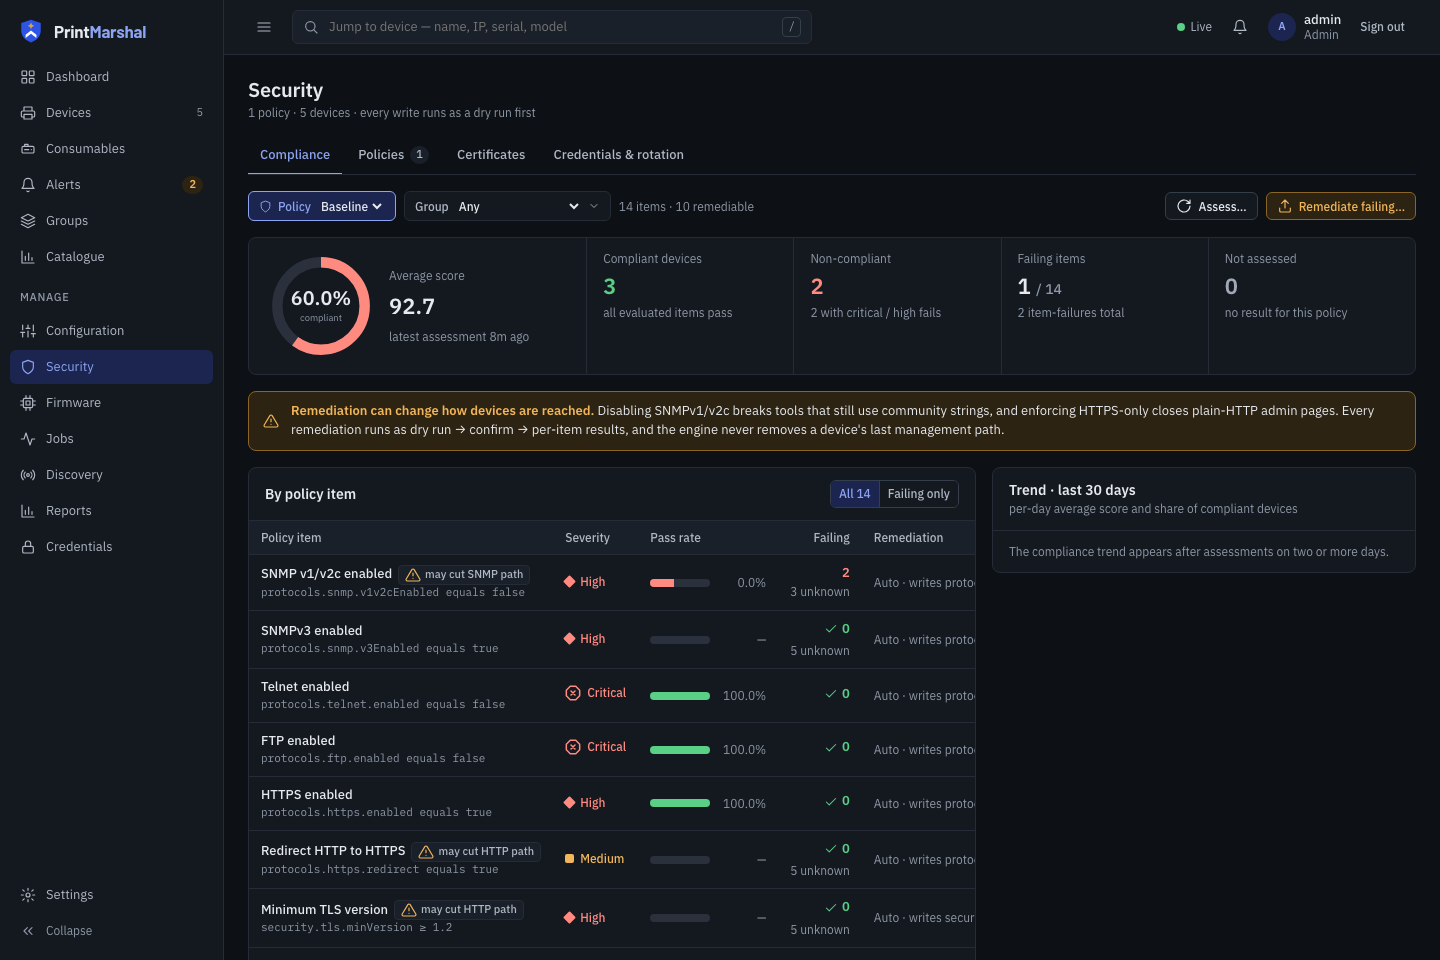Screen dimensions: 1440x960
Task: Click the Assess button
Action: (1211, 206)
